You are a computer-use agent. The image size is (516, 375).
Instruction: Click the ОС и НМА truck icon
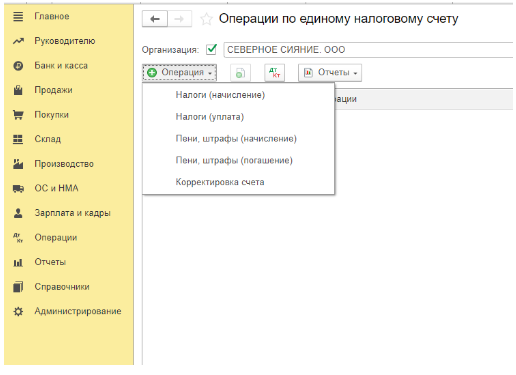click(18, 188)
